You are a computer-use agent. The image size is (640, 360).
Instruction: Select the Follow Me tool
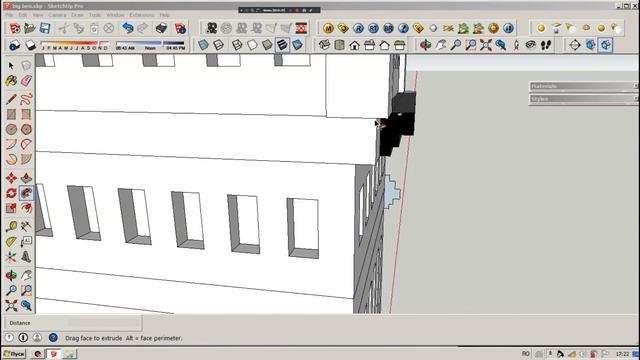tap(26, 193)
